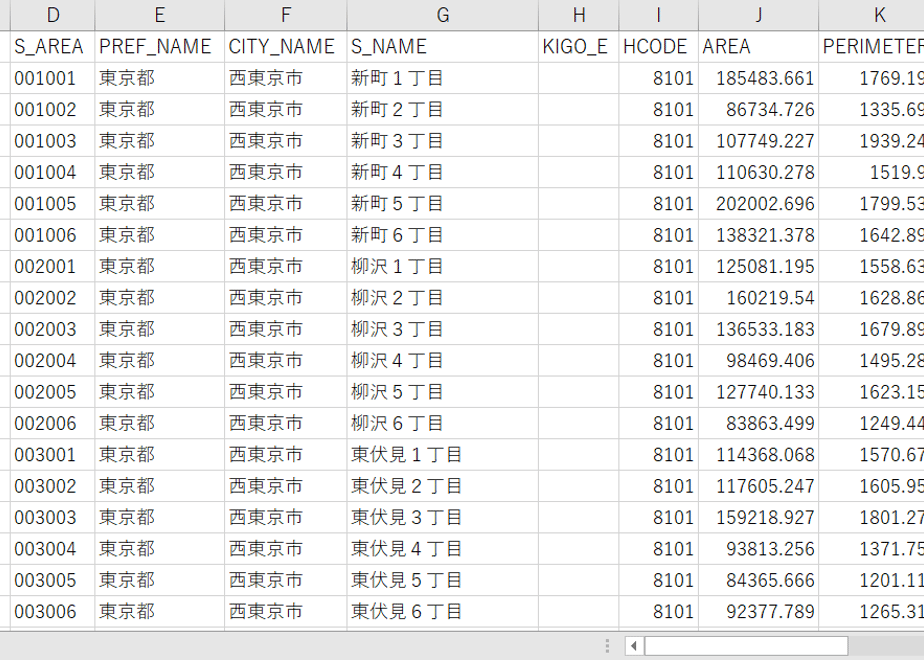Click the horizontal scrollbar left arrow

coord(634,646)
